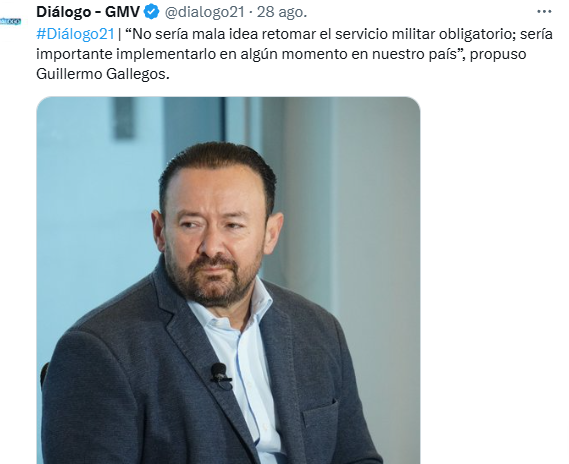Open the three-dot more options menu

(x=544, y=12)
